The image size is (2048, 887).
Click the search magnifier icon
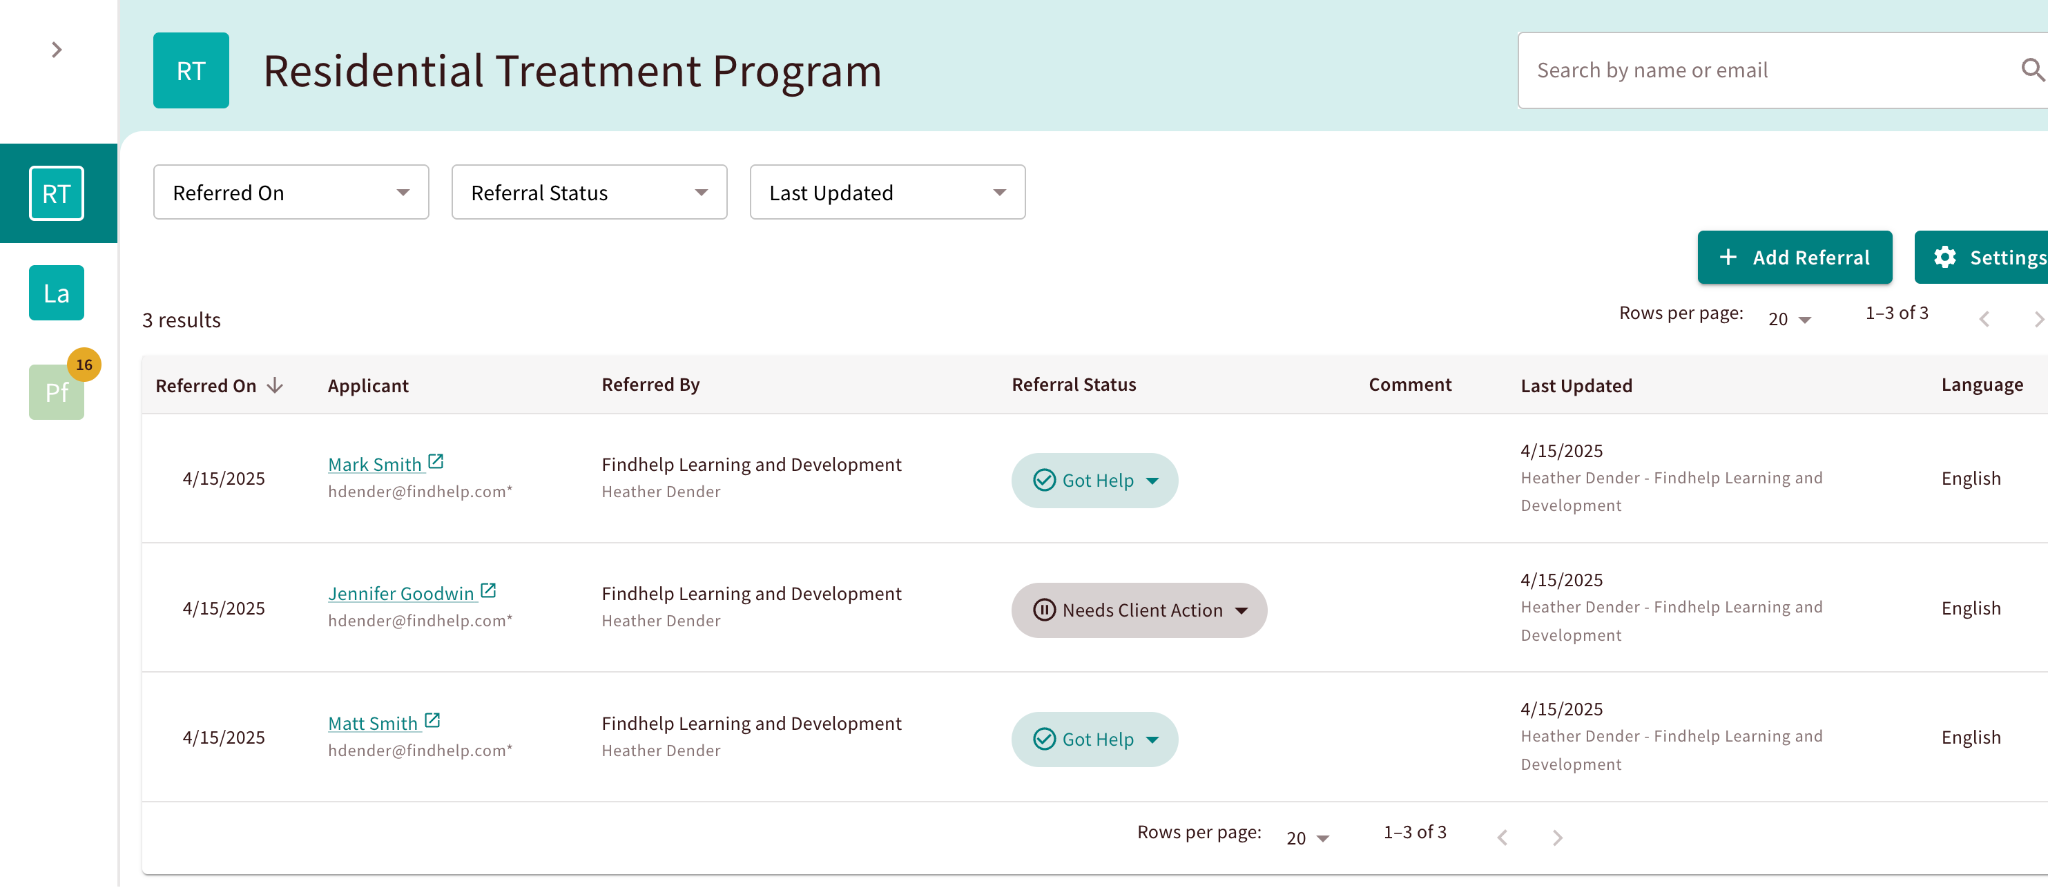2031,70
